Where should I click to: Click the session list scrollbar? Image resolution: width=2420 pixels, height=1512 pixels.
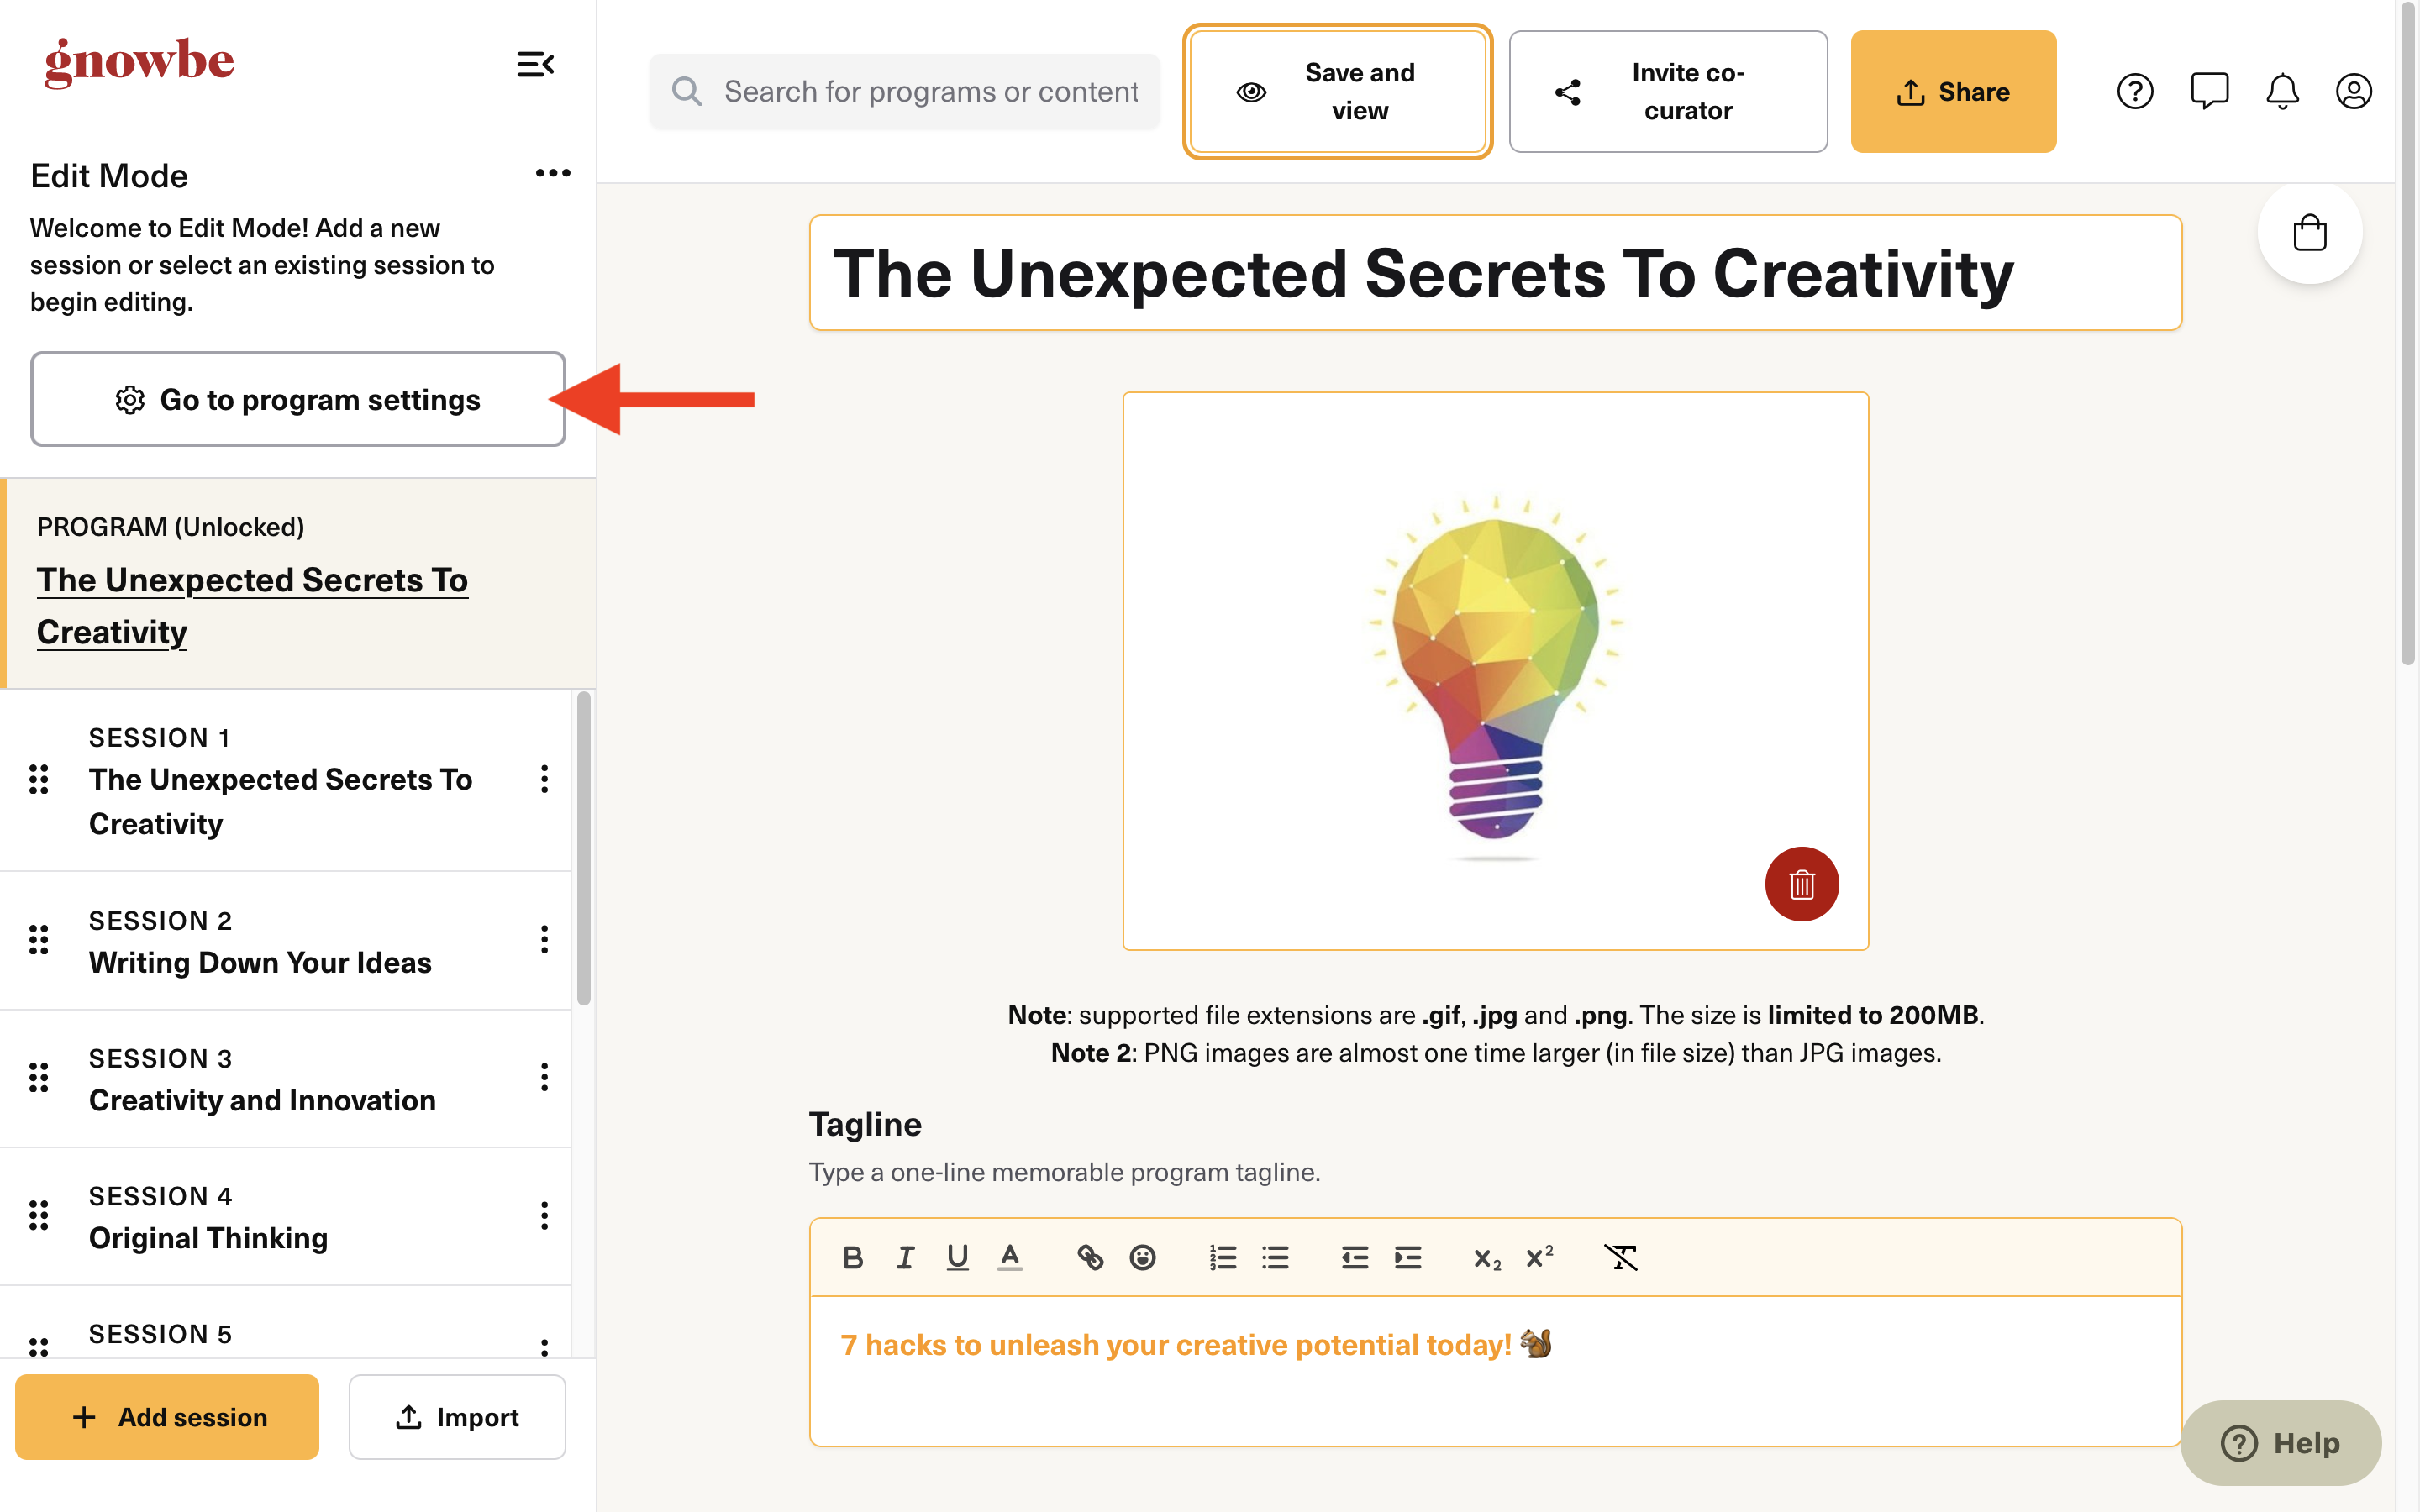(584, 848)
